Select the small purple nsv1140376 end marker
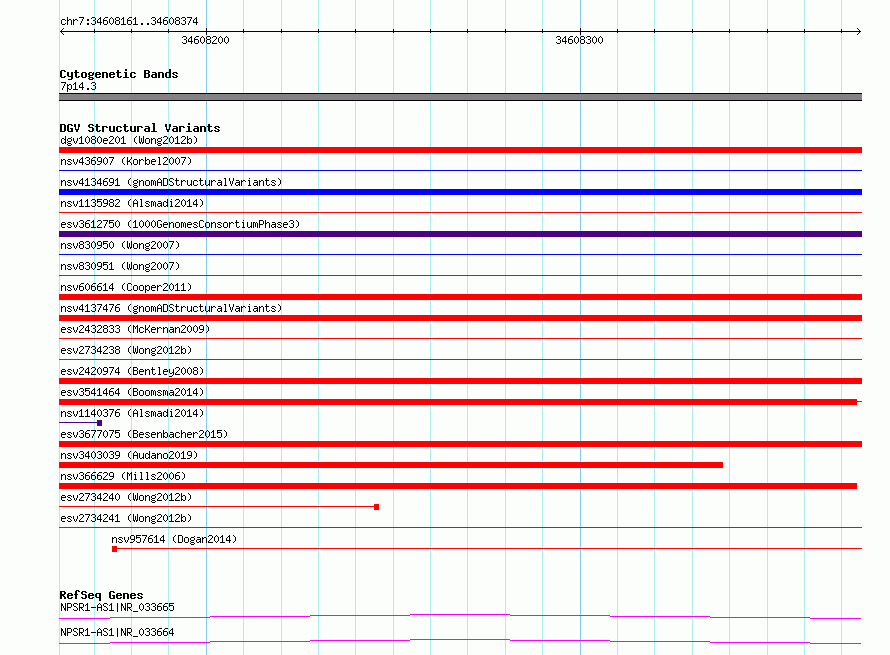Screen dimensions: 890x655 click(99, 423)
